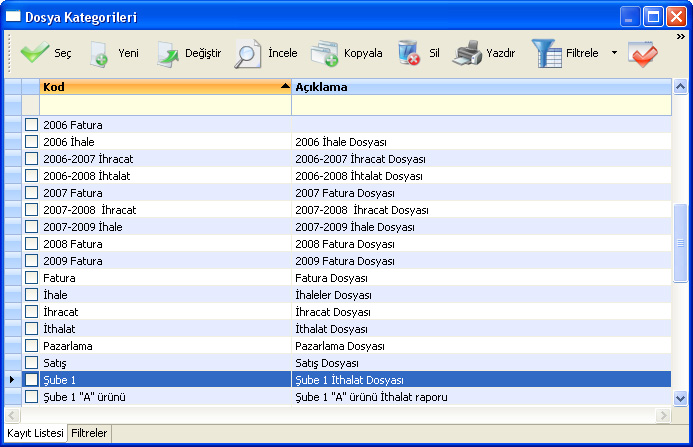Expand the toolbar overflow chevron

pos(681,37)
